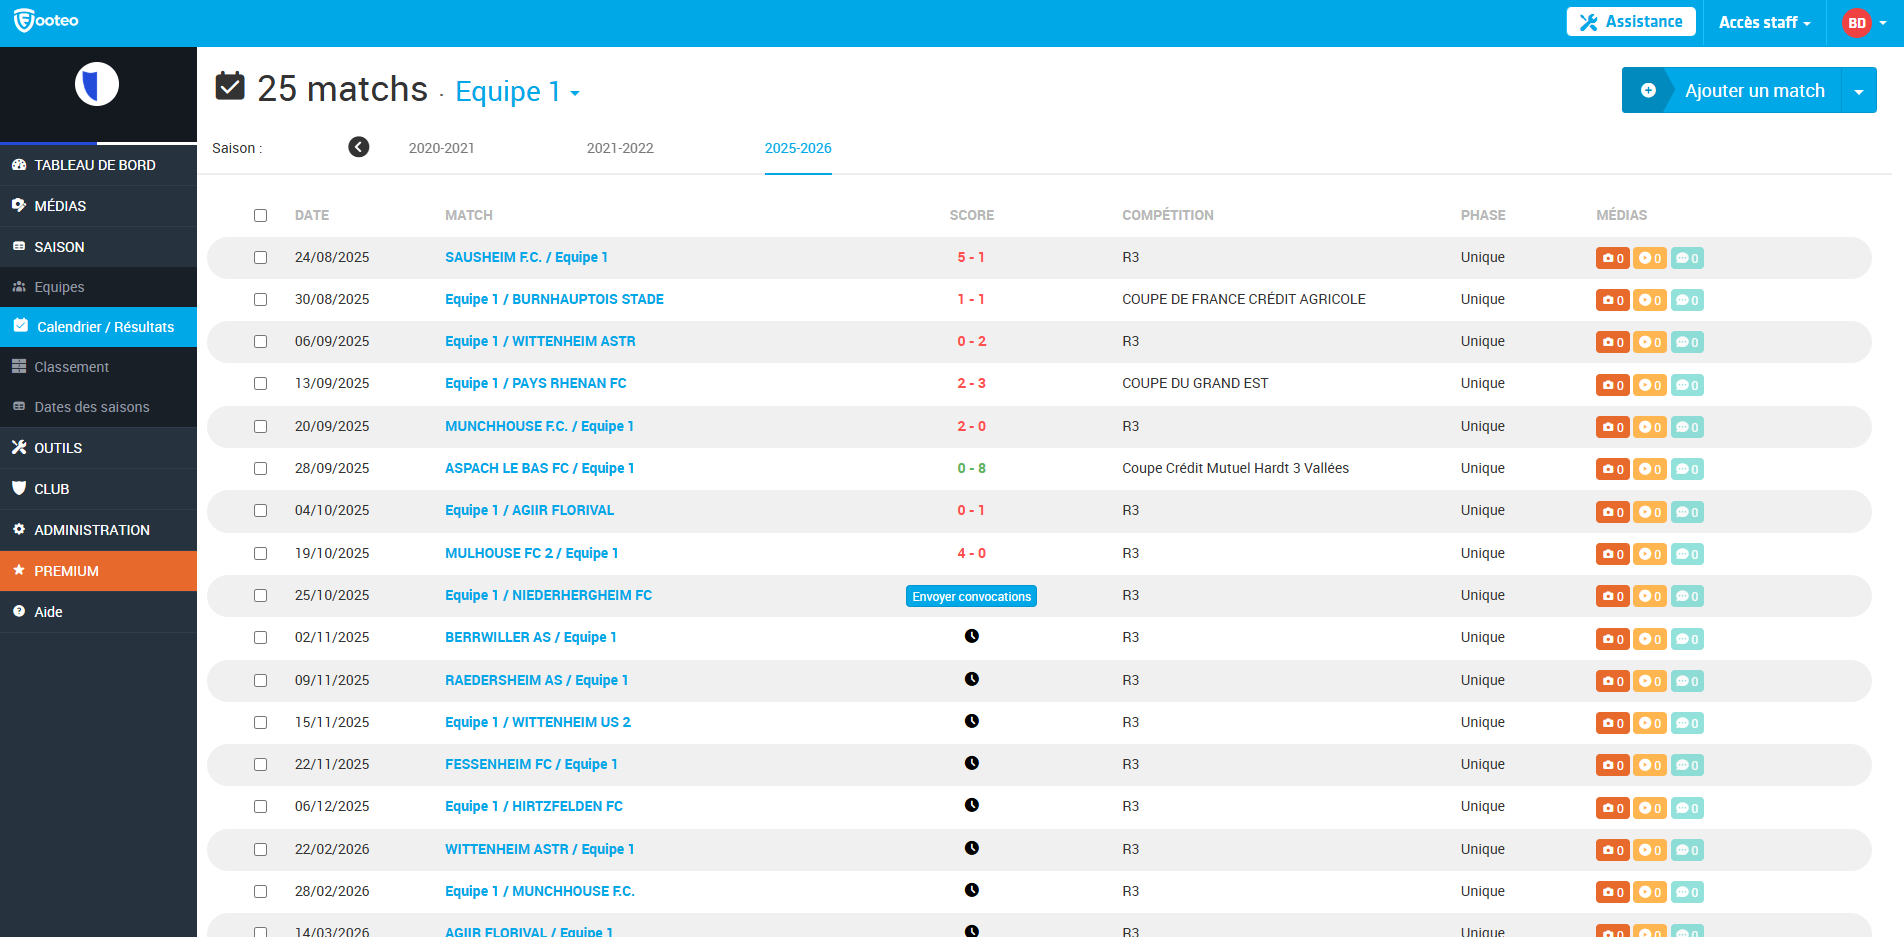Click photo badge for 24/08/2025 match
1904x937 pixels.
click(1612, 258)
